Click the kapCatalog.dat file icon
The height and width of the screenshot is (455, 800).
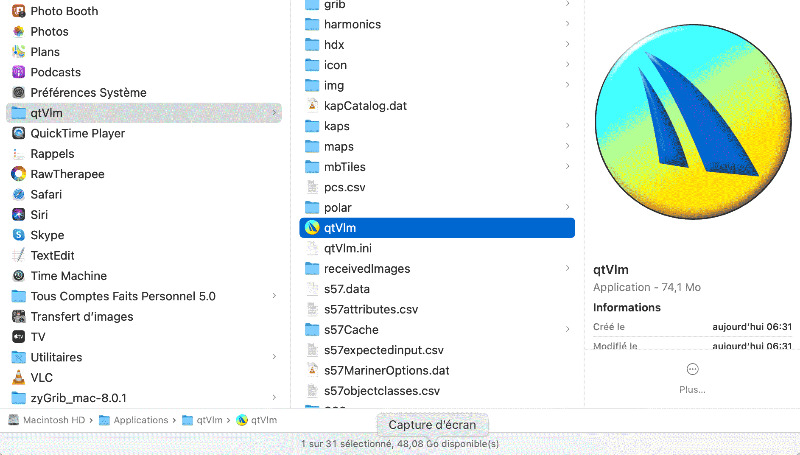(x=312, y=105)
